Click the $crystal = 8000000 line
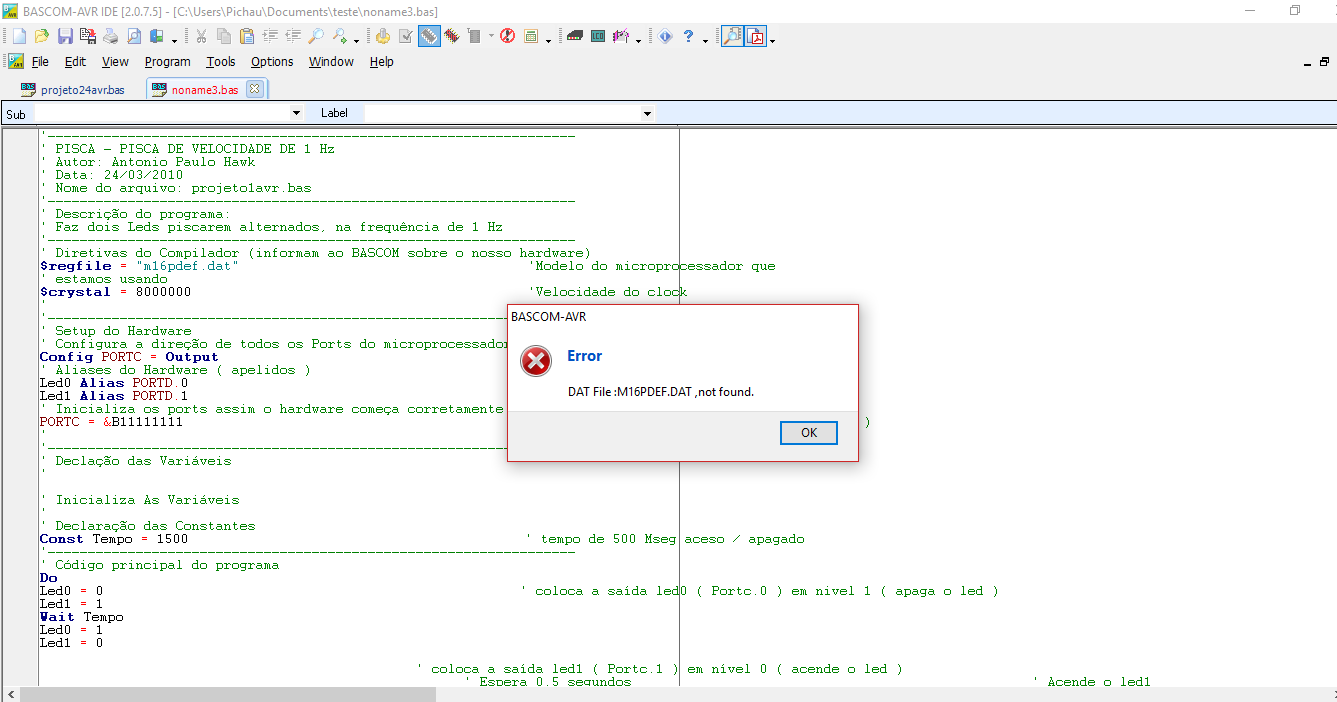This screenshot has width=1337, height=702. click(115, 292)
